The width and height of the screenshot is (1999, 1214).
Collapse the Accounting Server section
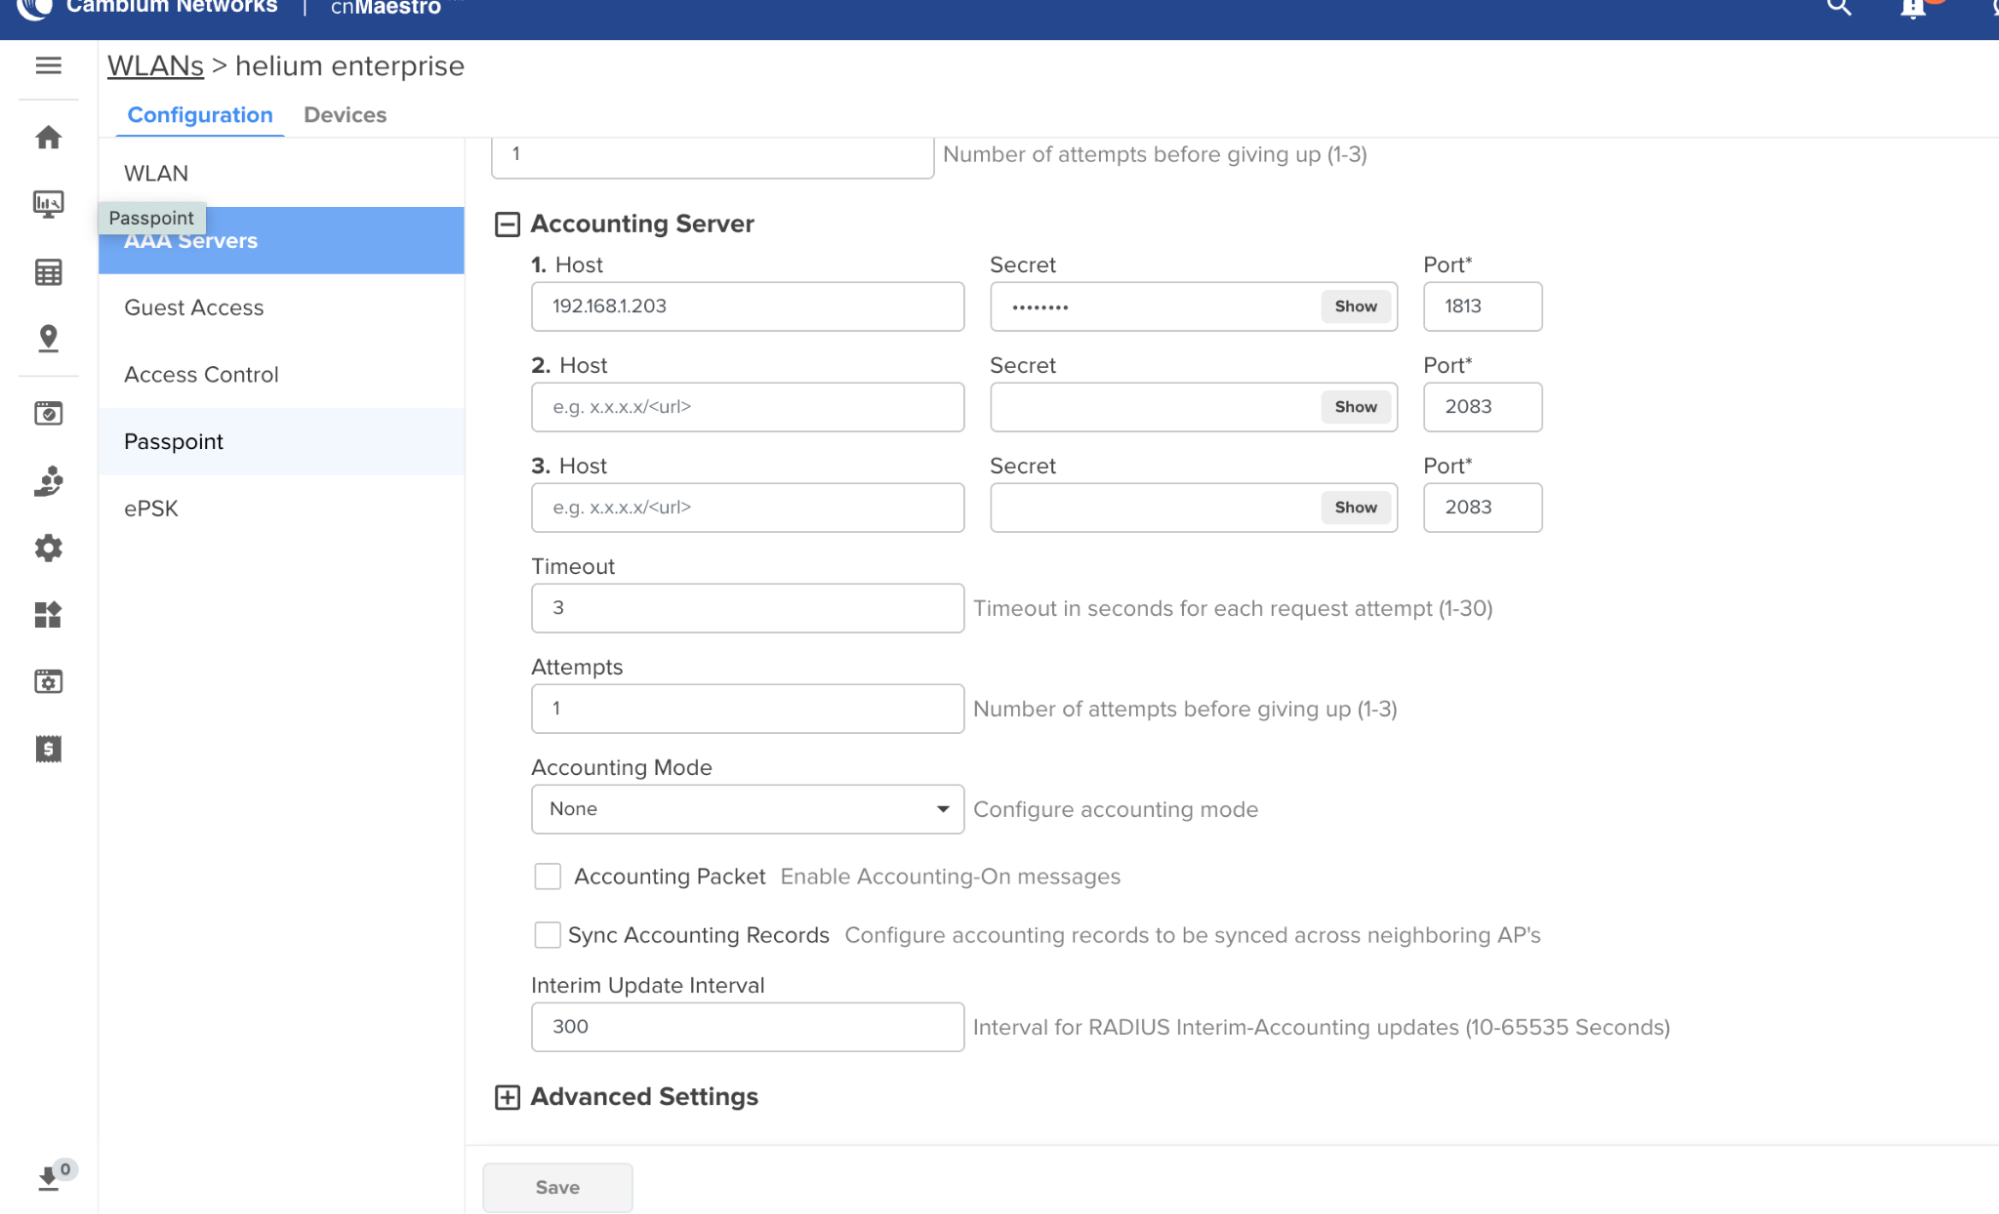pos(507,224)
